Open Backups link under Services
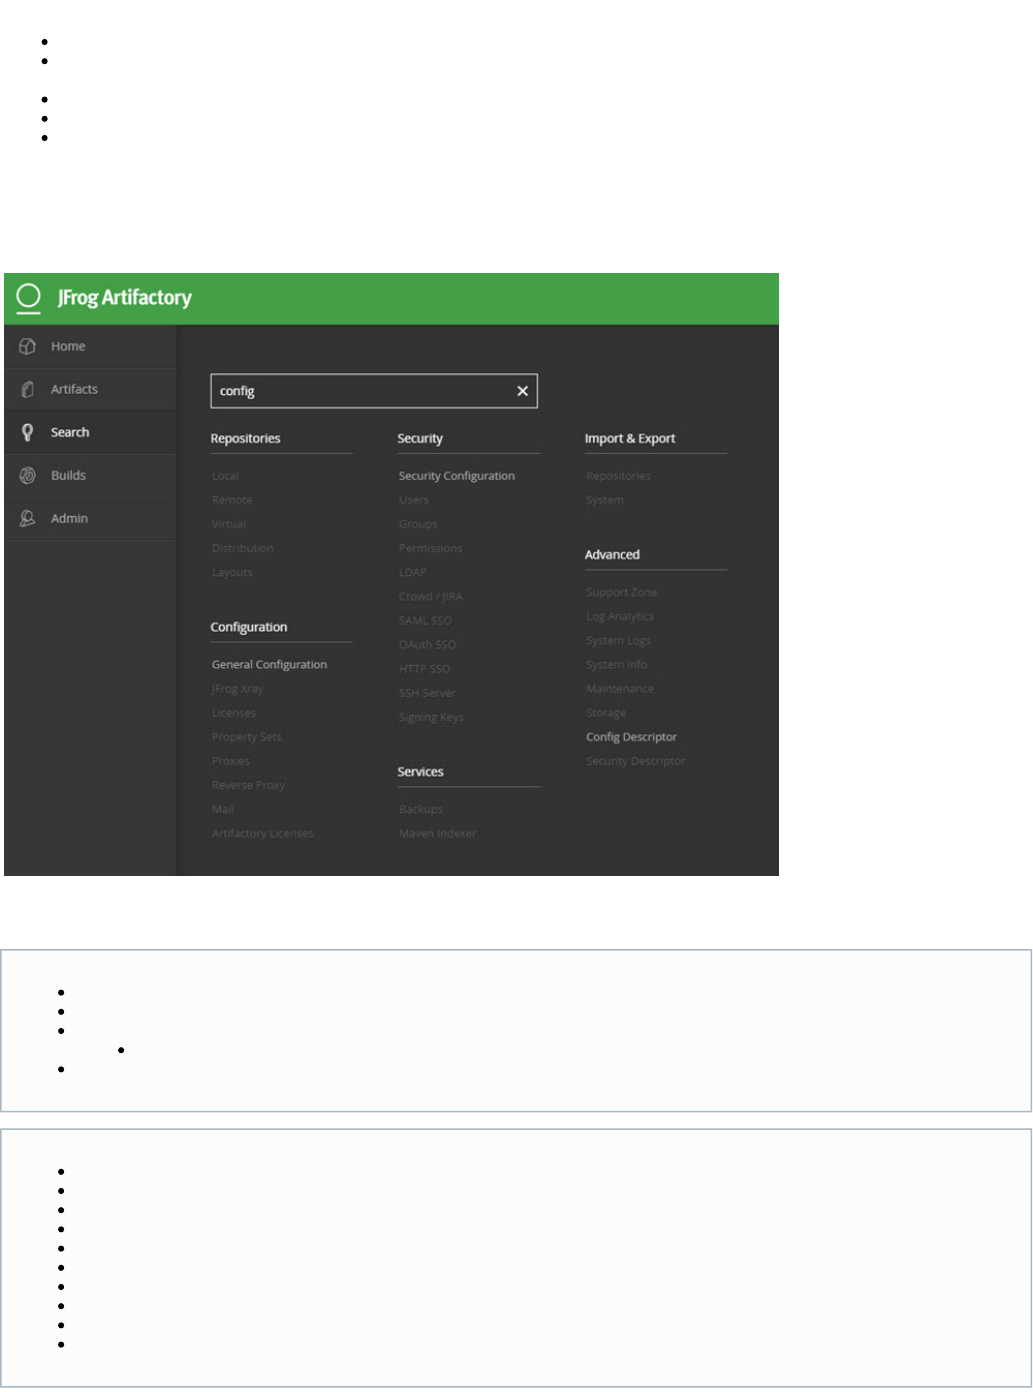1033x1392 pixels. 420,809
